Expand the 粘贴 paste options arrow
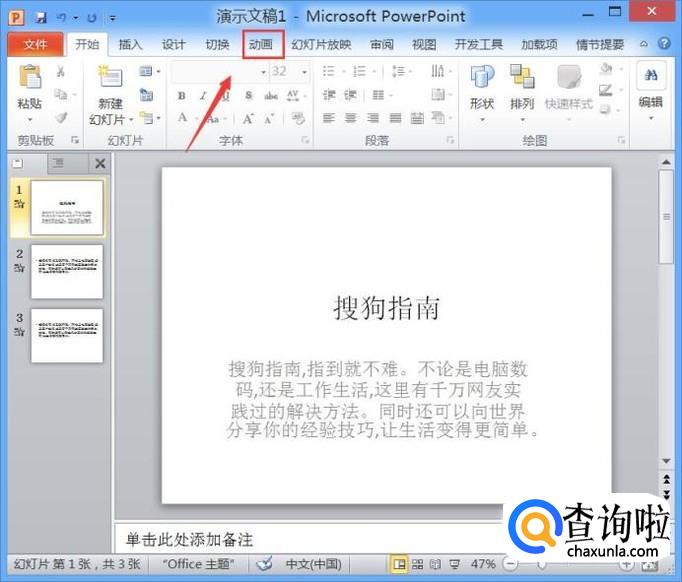The height and width of the screenshot is (582, 682). 30,119
